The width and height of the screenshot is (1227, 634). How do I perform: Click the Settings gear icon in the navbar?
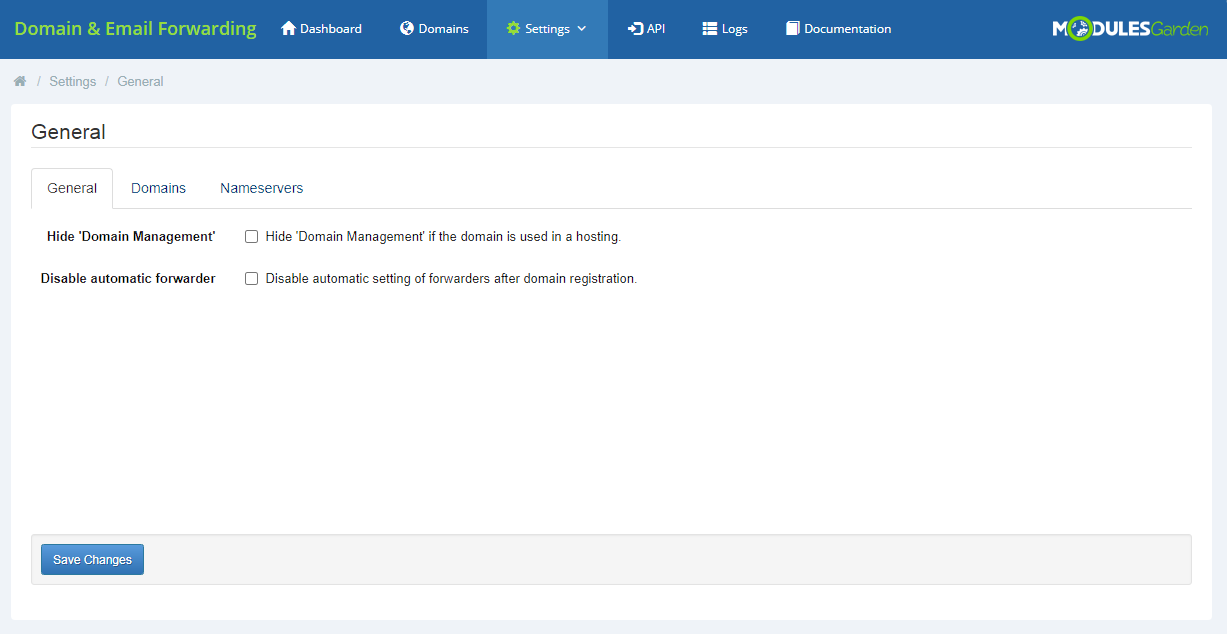click(514, 28)
